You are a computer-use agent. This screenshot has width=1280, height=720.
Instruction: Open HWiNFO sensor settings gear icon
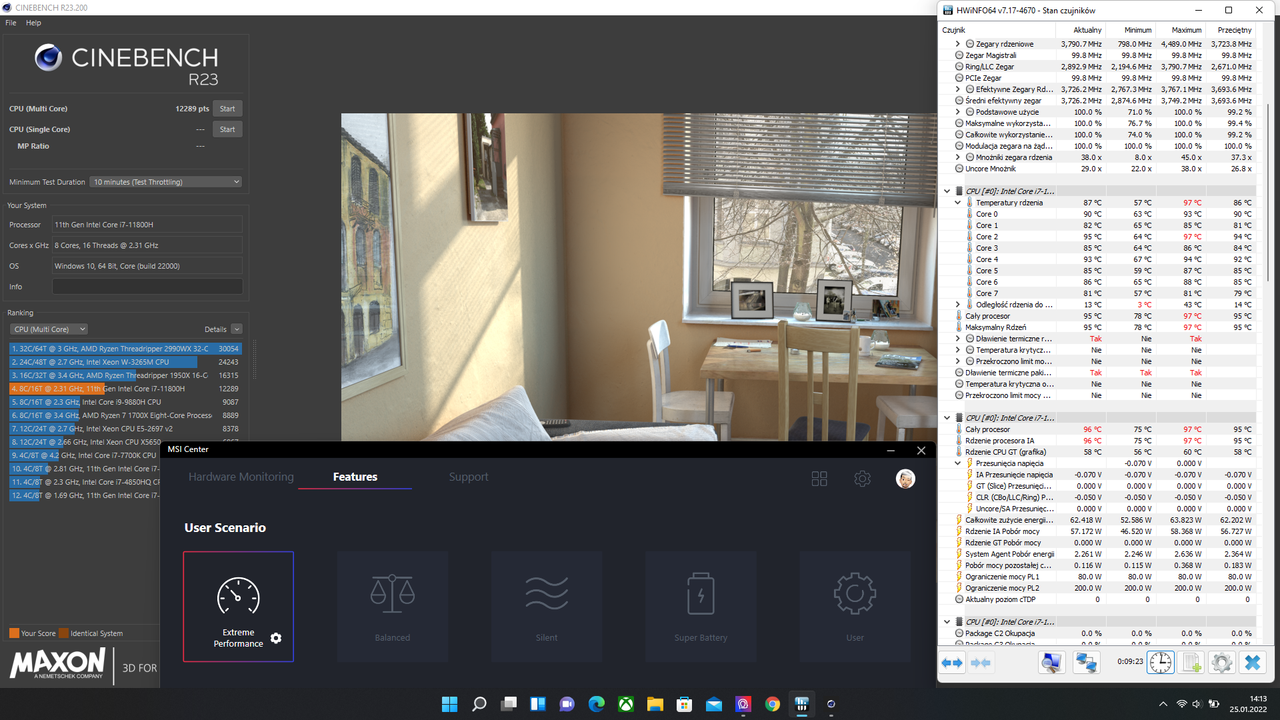(x=1221, y=663)
